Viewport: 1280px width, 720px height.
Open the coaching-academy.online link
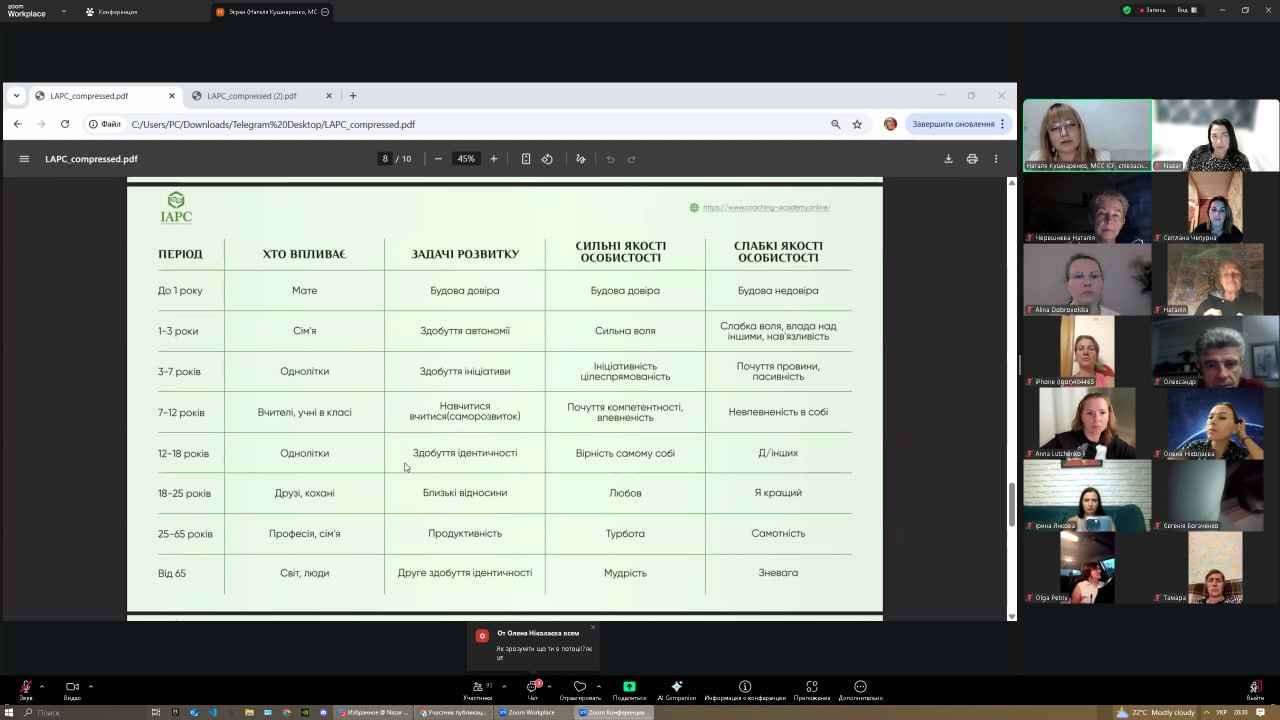click(x=766, y=208)
